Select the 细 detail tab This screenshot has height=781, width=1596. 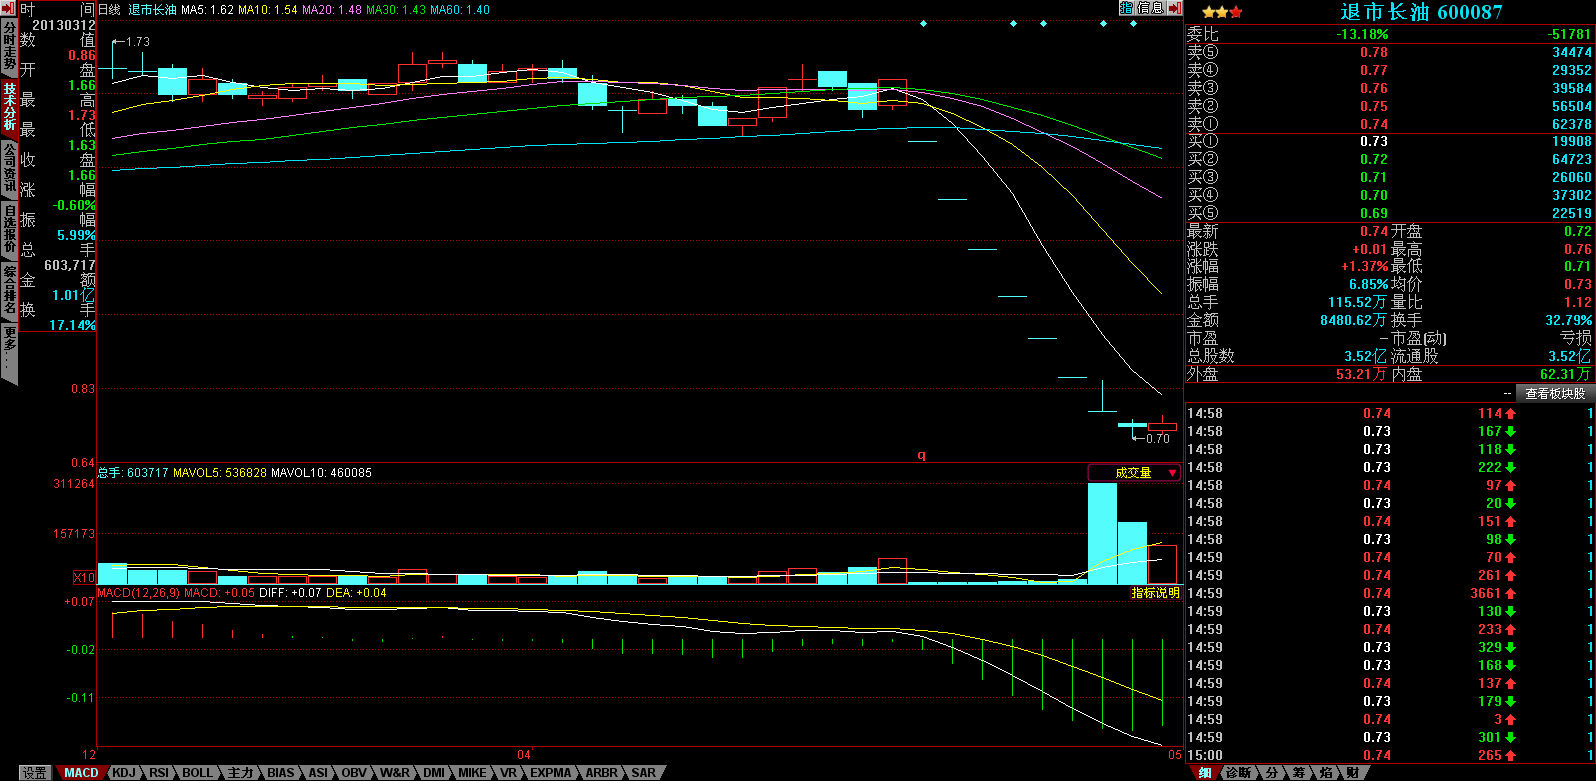[x=1205, y=773]
